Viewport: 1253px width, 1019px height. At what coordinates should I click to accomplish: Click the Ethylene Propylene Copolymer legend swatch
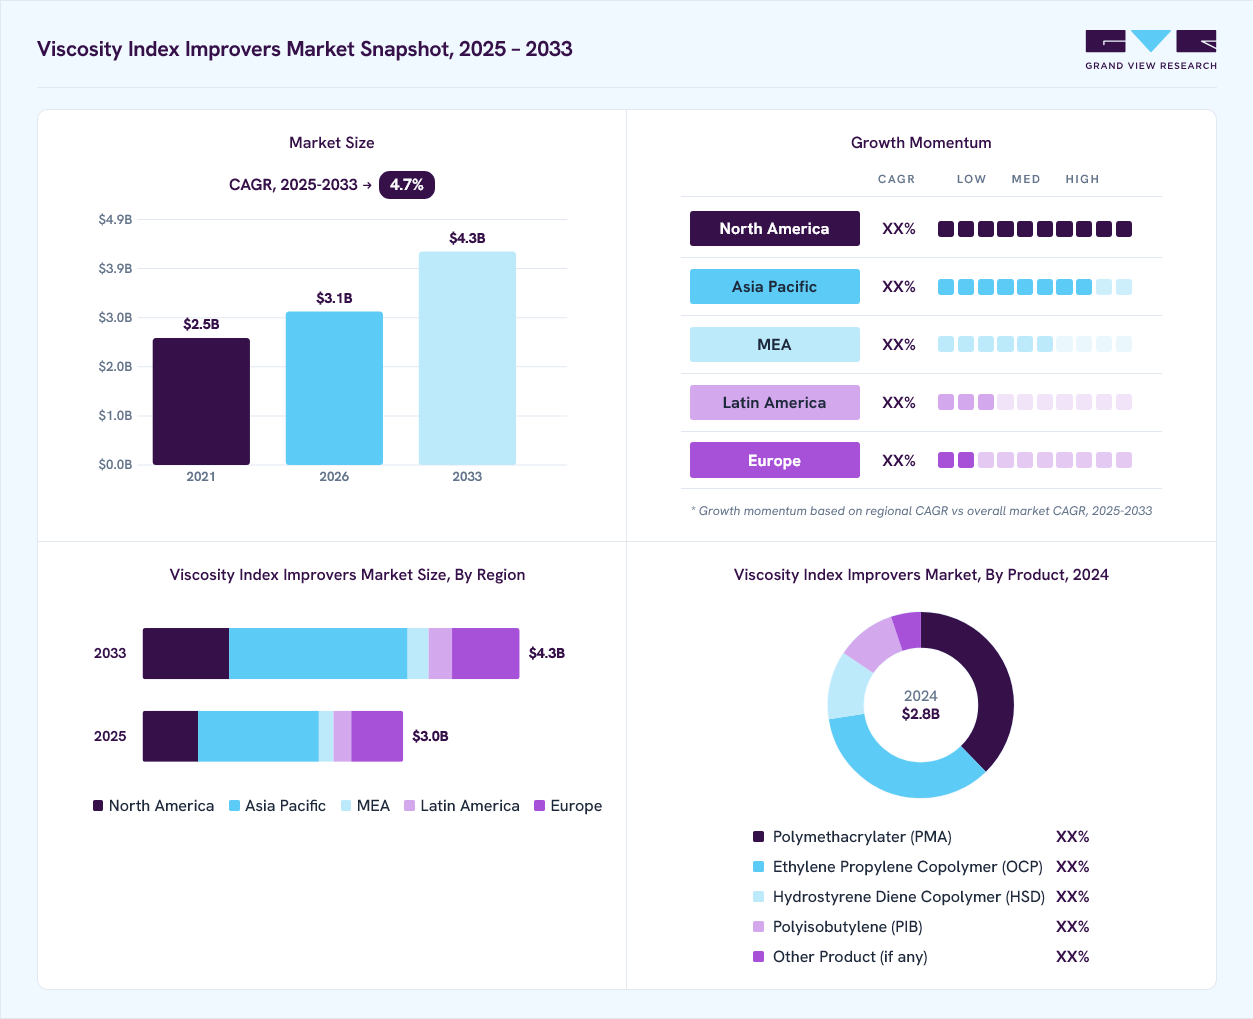pos(758,867)
